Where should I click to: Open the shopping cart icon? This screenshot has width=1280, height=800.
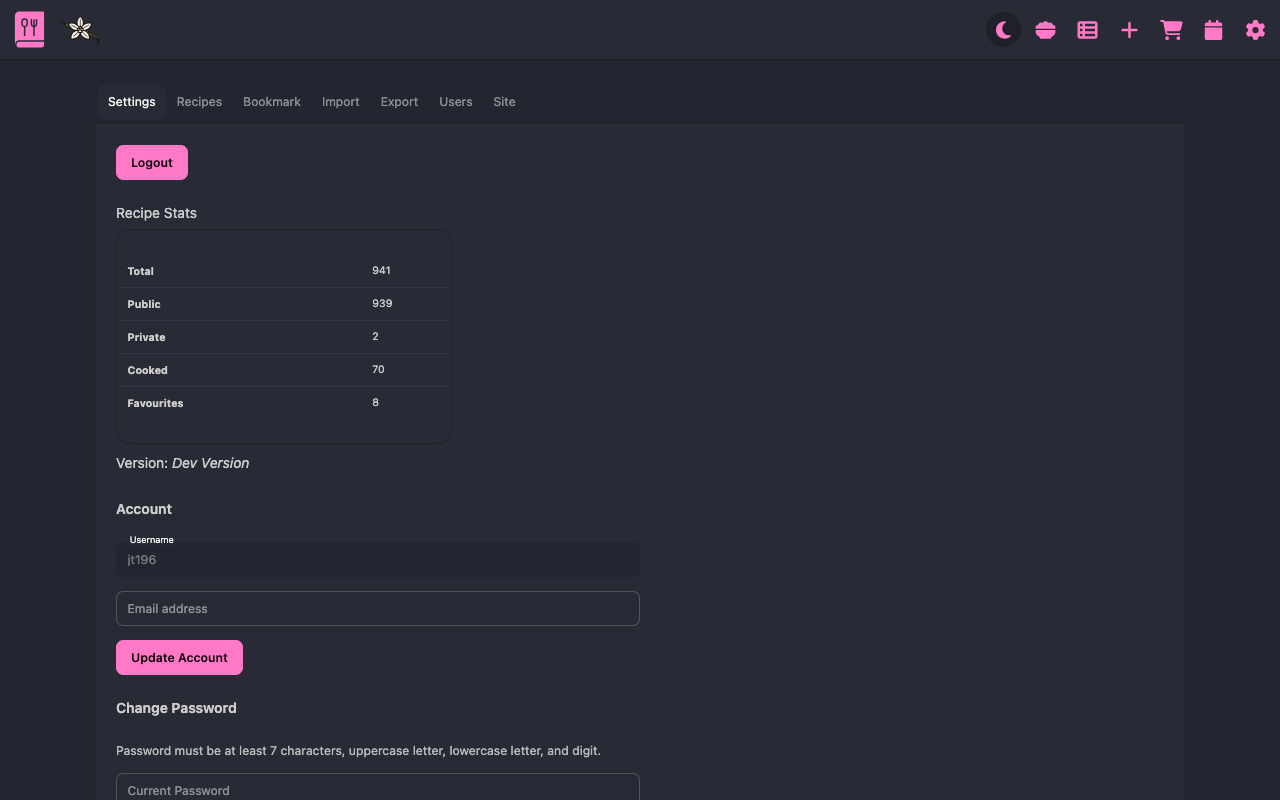pyautogui.click(x=1172, y=30)
